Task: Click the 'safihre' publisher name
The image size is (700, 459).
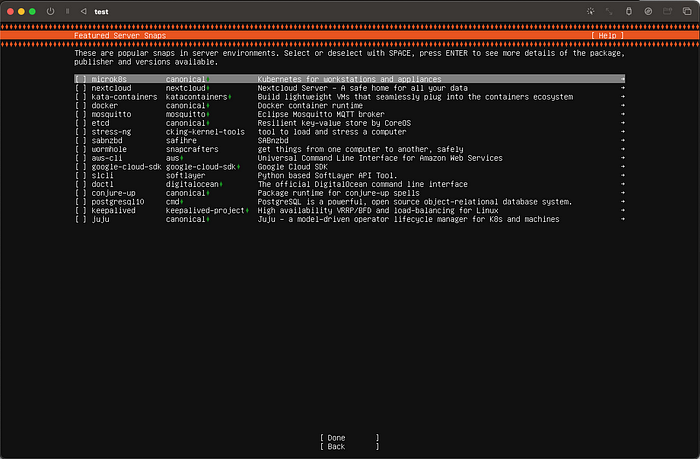Action: (x=181, y=141)
